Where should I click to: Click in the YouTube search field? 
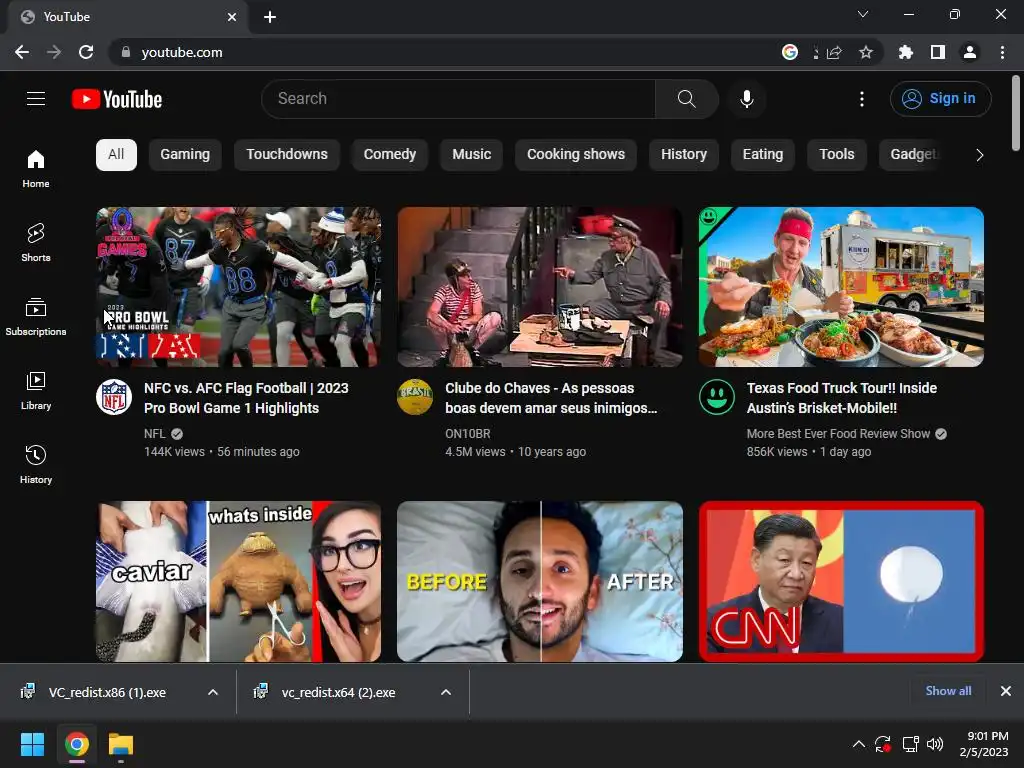[x=458, y=99]
